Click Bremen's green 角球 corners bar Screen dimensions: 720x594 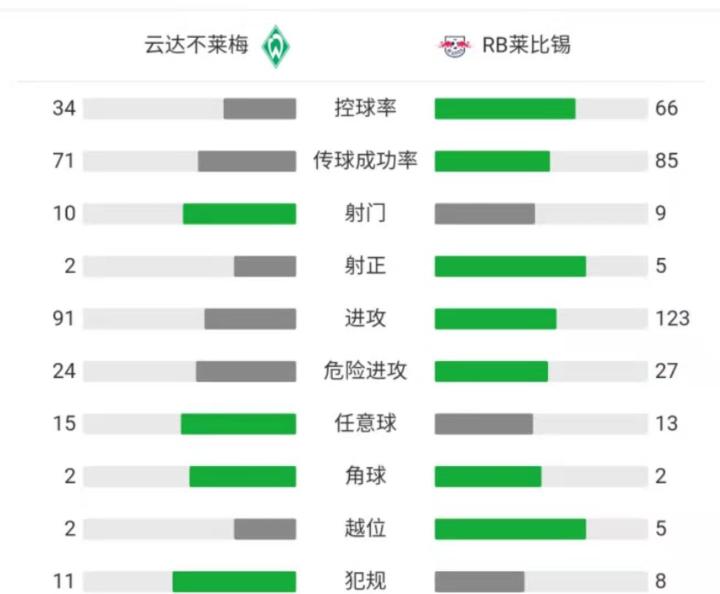243,476
